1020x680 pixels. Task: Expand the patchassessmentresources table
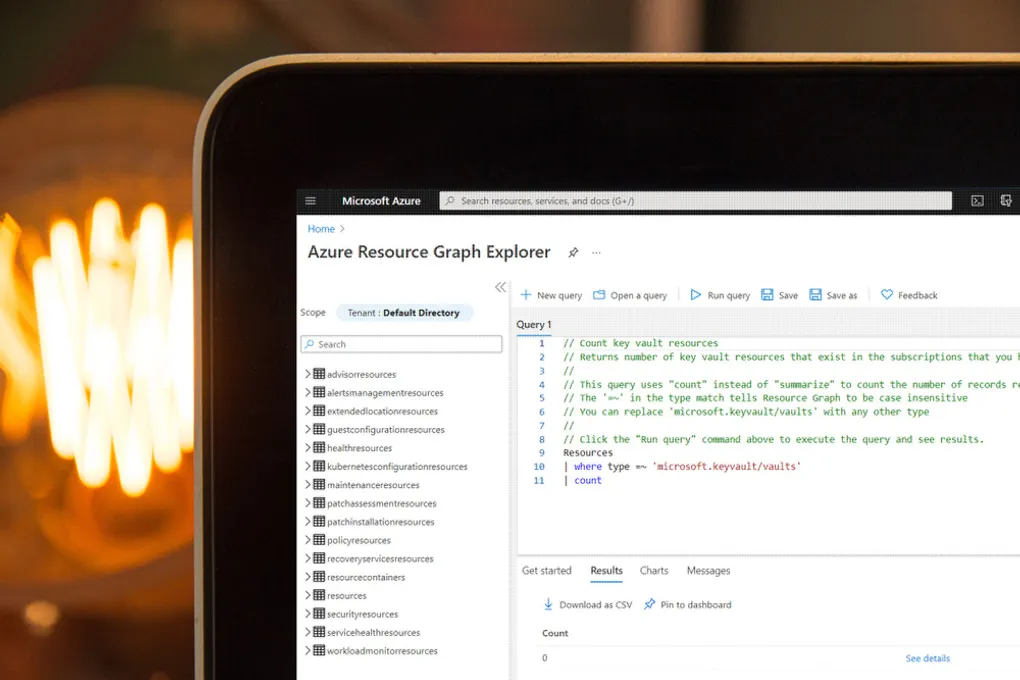point(308,503)
